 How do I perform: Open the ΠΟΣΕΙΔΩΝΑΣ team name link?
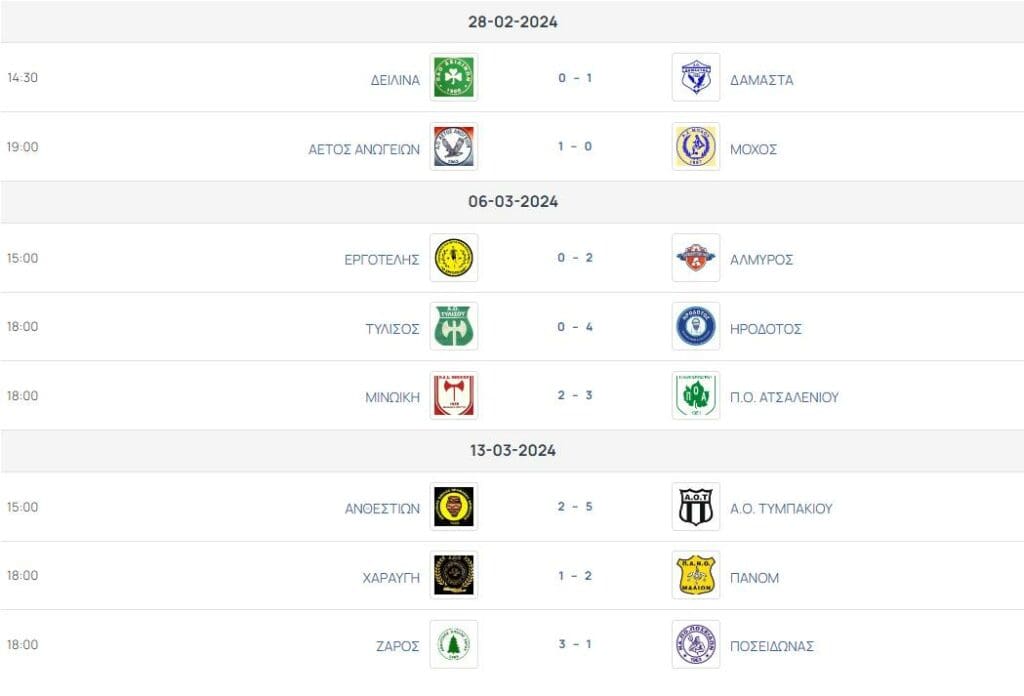pos(772,646)
